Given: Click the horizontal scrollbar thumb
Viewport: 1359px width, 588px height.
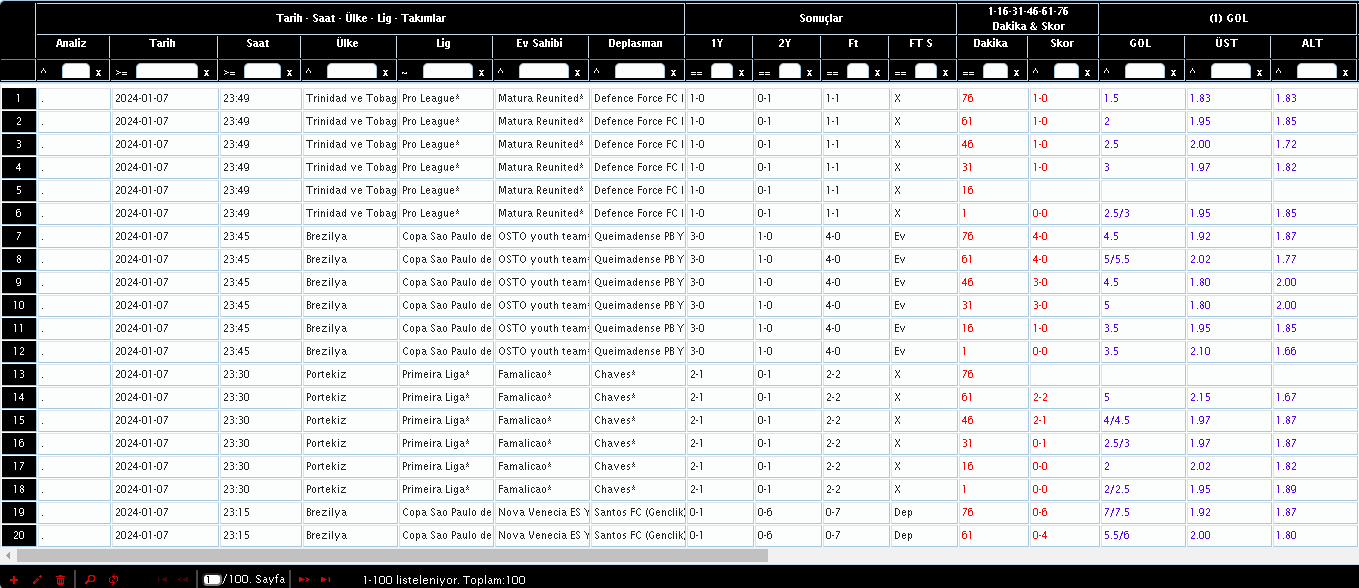Looking at the screenshot, I should (392, 555).
